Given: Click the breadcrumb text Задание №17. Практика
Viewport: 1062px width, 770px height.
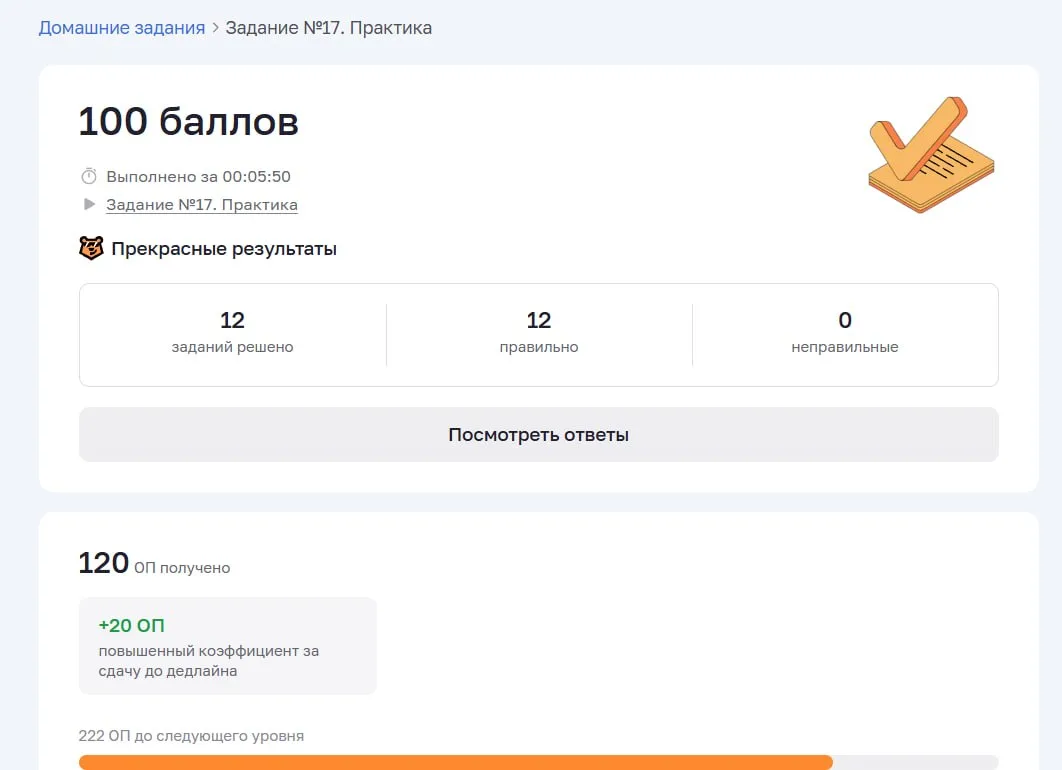Looking at the screenshot, I should [328, 28].
